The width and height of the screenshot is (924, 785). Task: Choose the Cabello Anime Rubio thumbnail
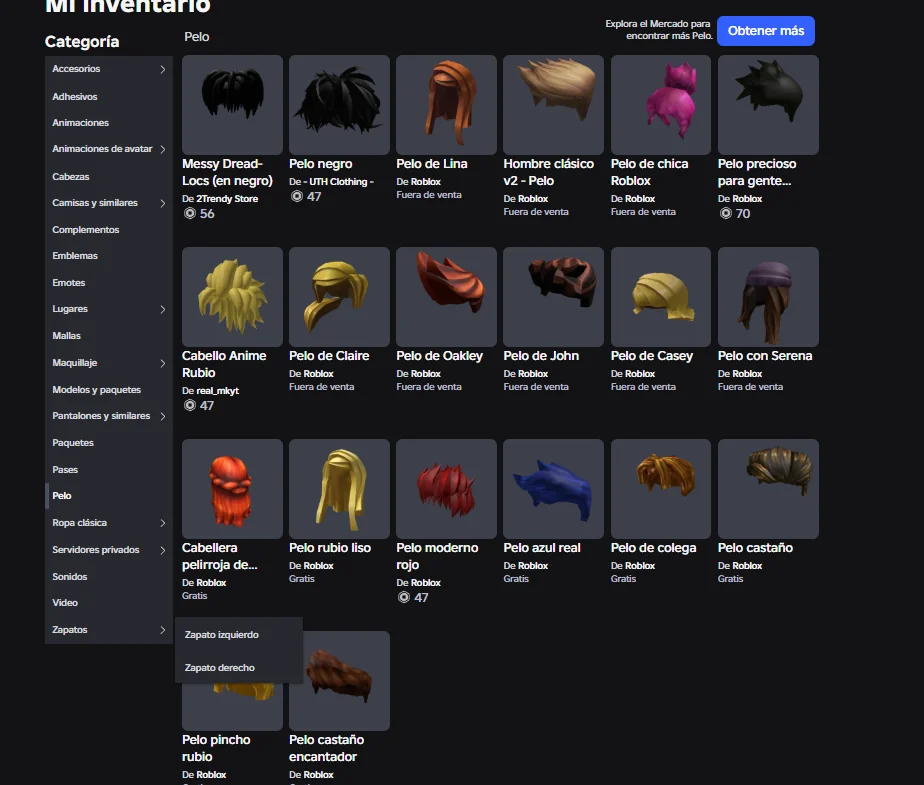point(232,297)
